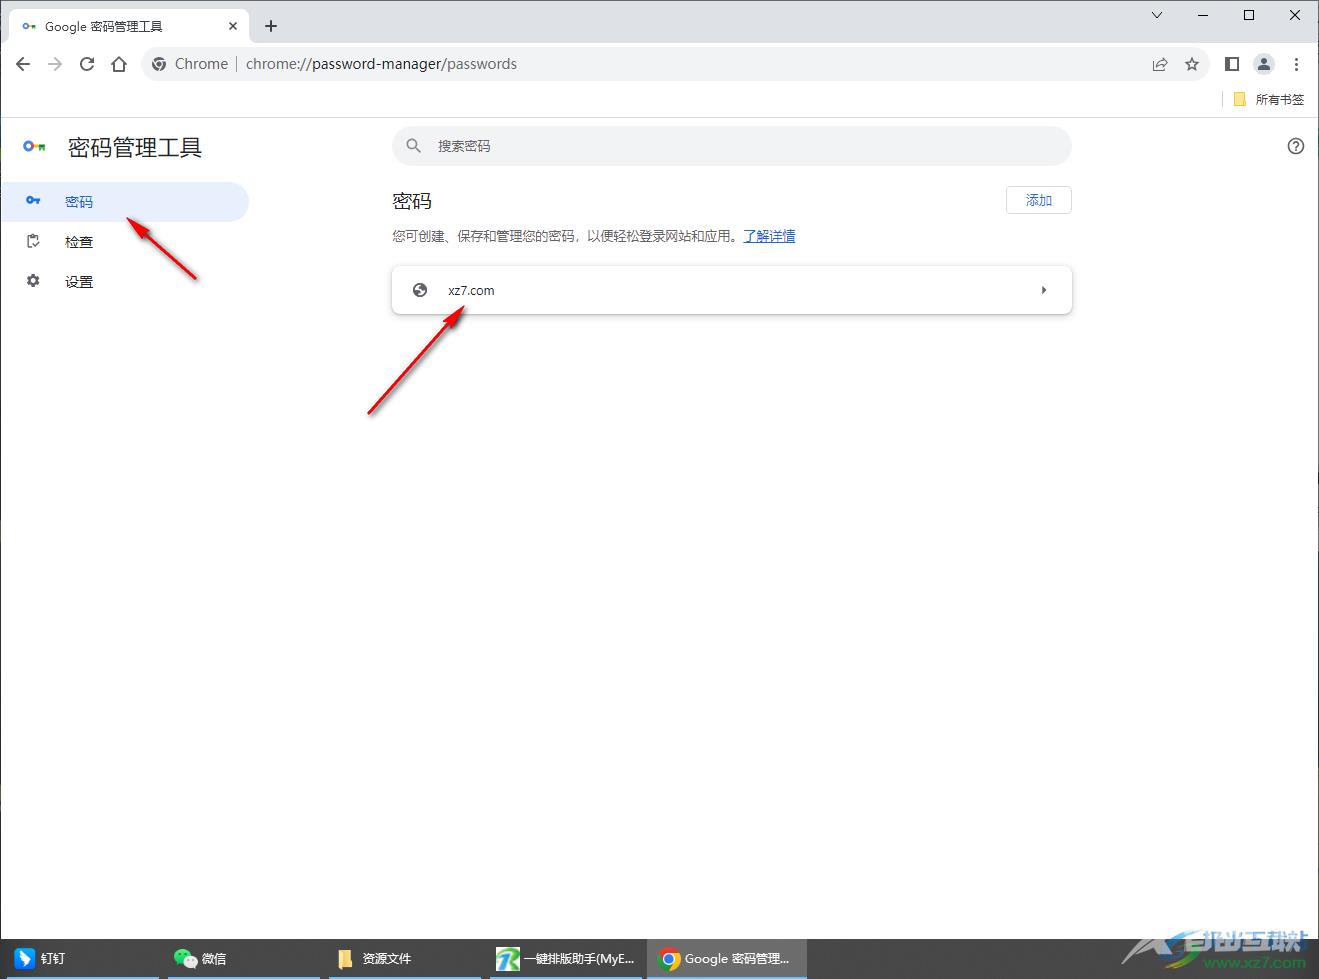Select the Google 密码管理工具 tab
The height and width of the screenshot is (979, 1319).
[x=127, y=27]
